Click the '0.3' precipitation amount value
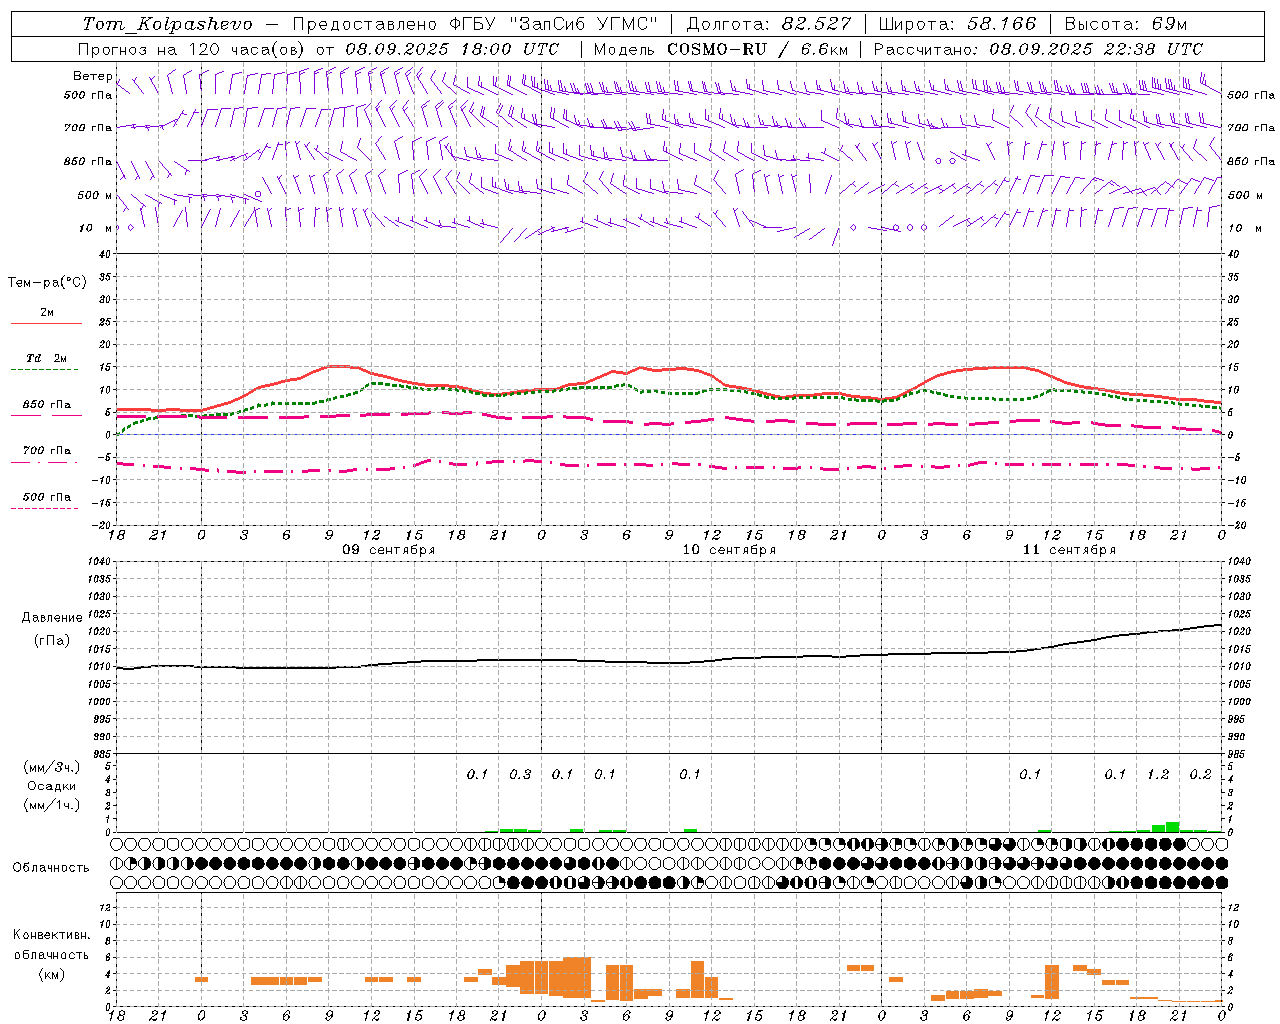Screen dimensions: 1280x1024 (x=520, y=775)
